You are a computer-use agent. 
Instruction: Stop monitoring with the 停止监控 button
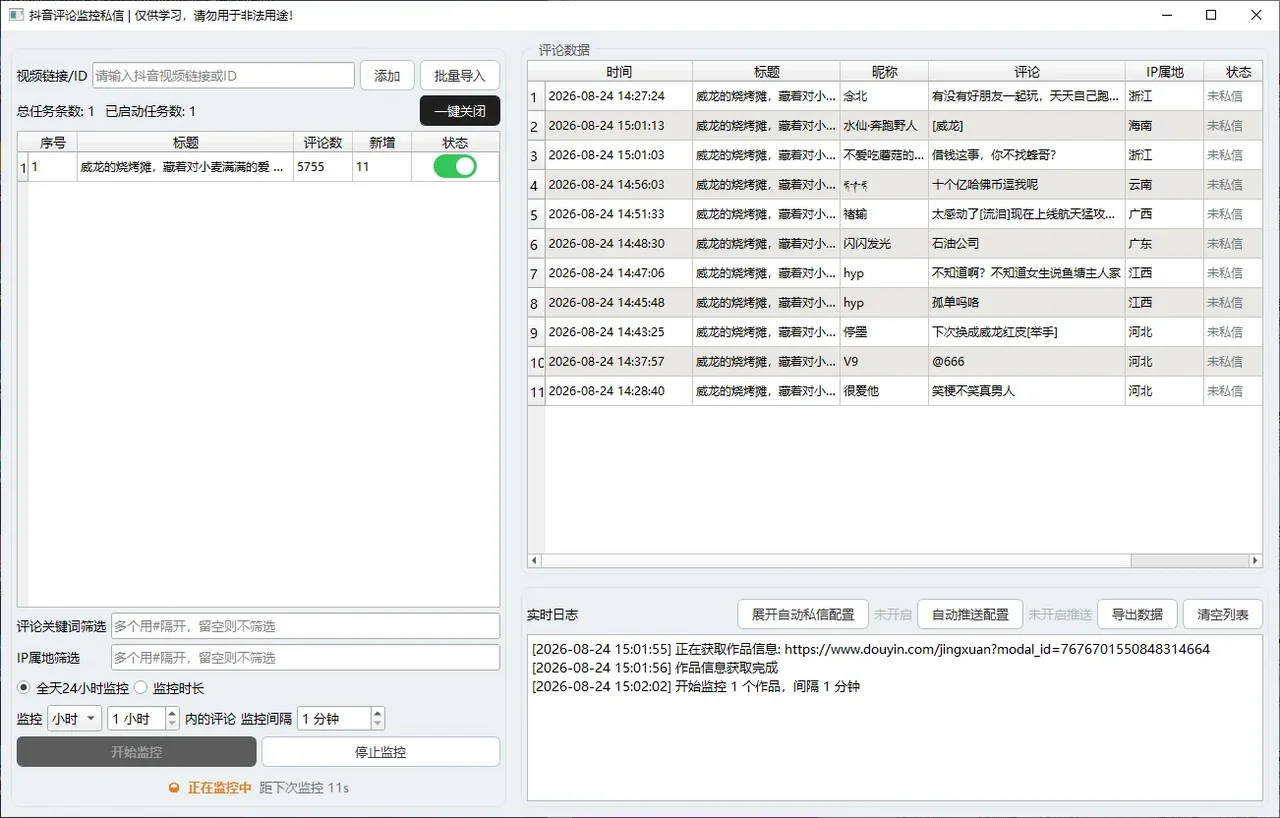381,752
